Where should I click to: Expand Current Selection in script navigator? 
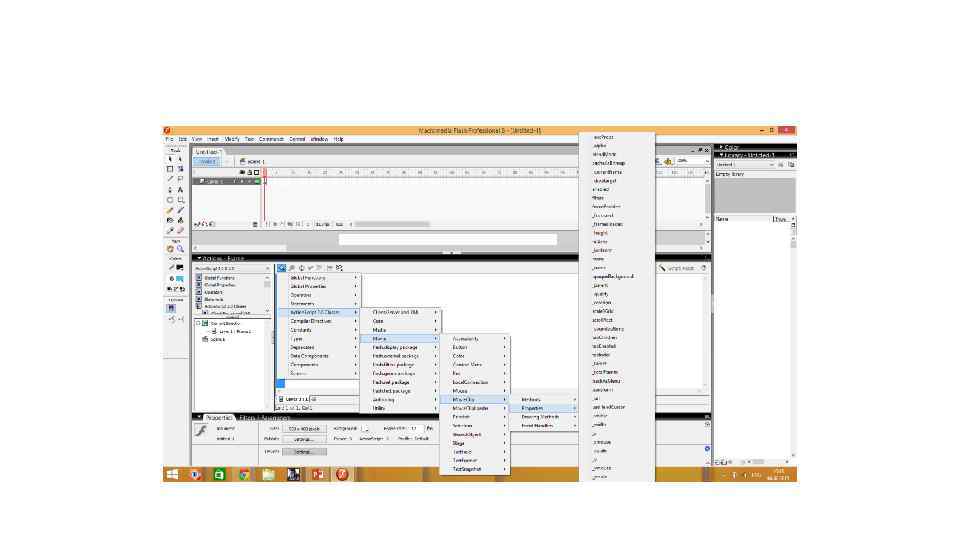[x=198, y=323]
